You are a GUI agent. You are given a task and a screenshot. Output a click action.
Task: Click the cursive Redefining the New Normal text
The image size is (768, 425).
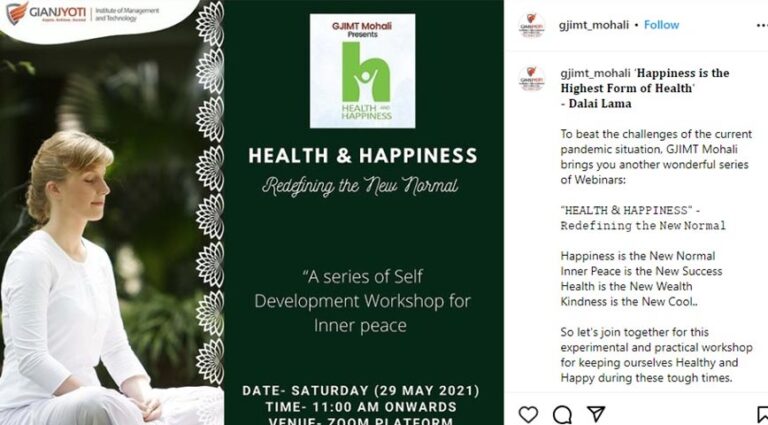point(360,186)
